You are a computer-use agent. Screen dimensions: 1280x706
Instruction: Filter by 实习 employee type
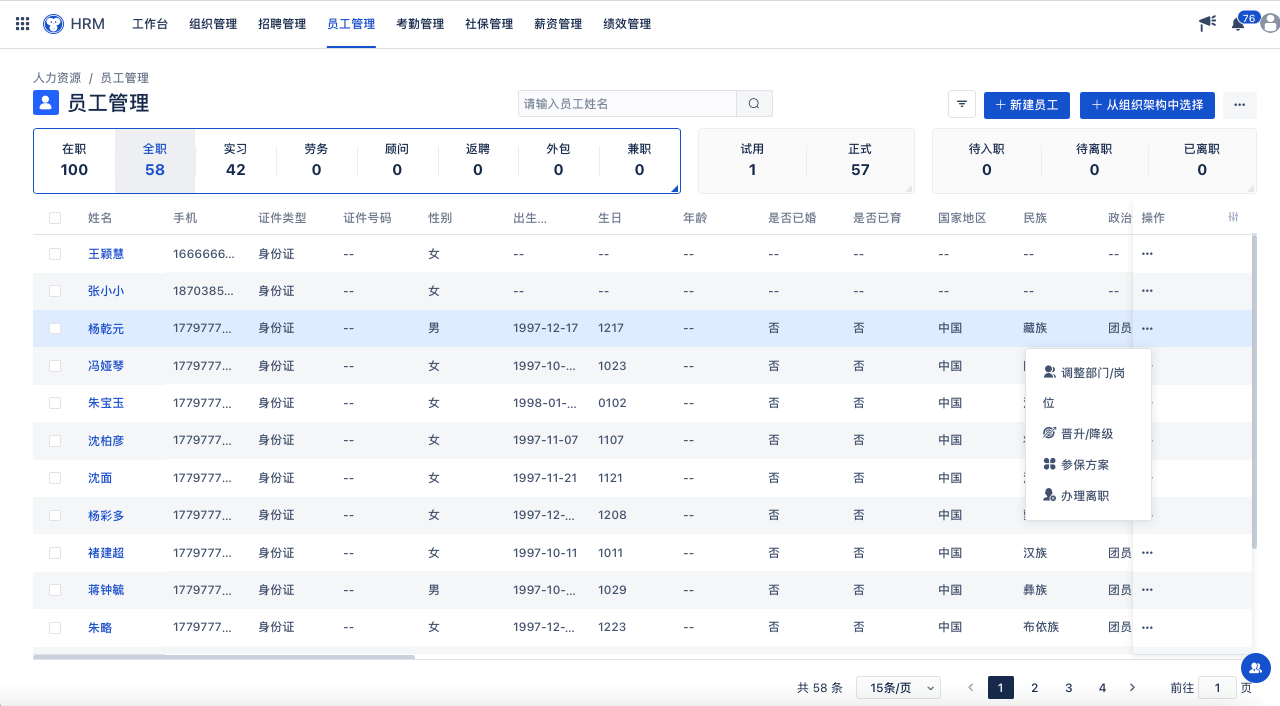click(x=236, y=160)
